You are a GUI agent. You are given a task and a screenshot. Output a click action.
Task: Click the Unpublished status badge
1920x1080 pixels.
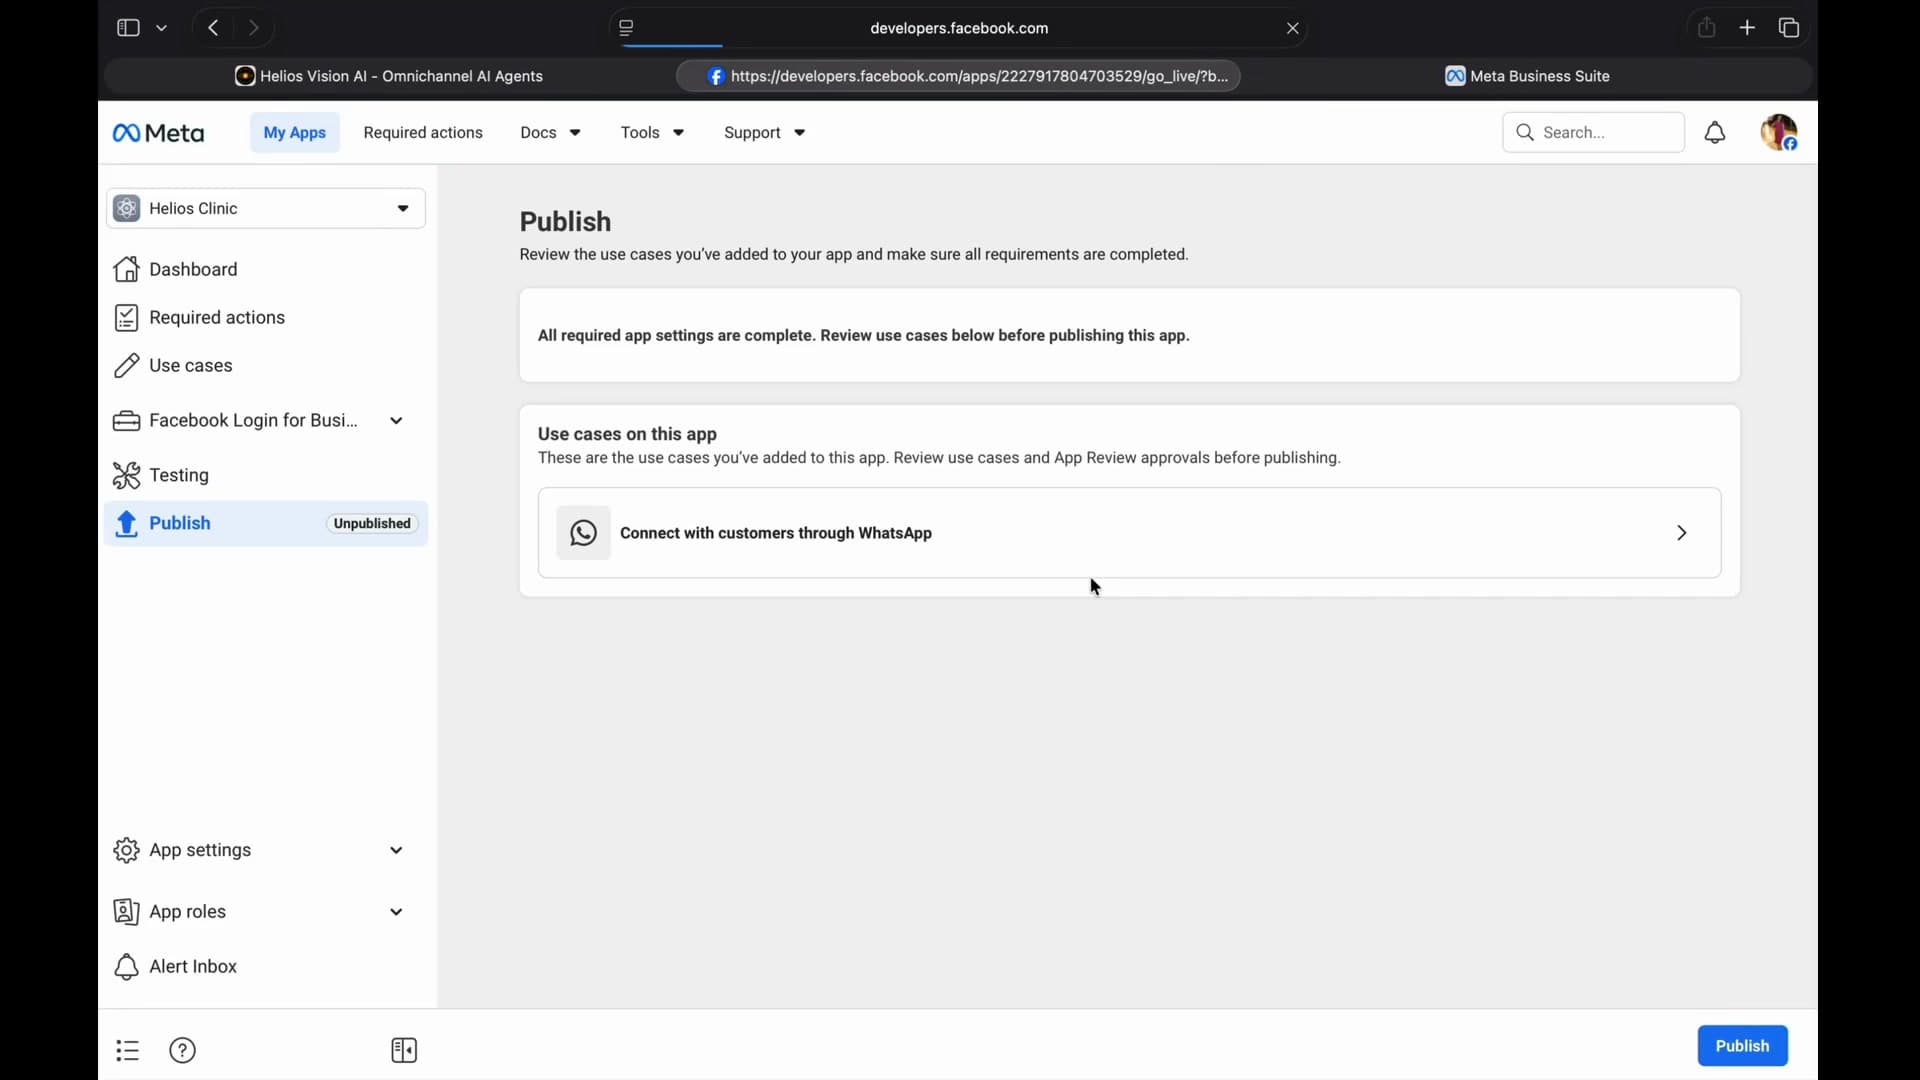372,524
